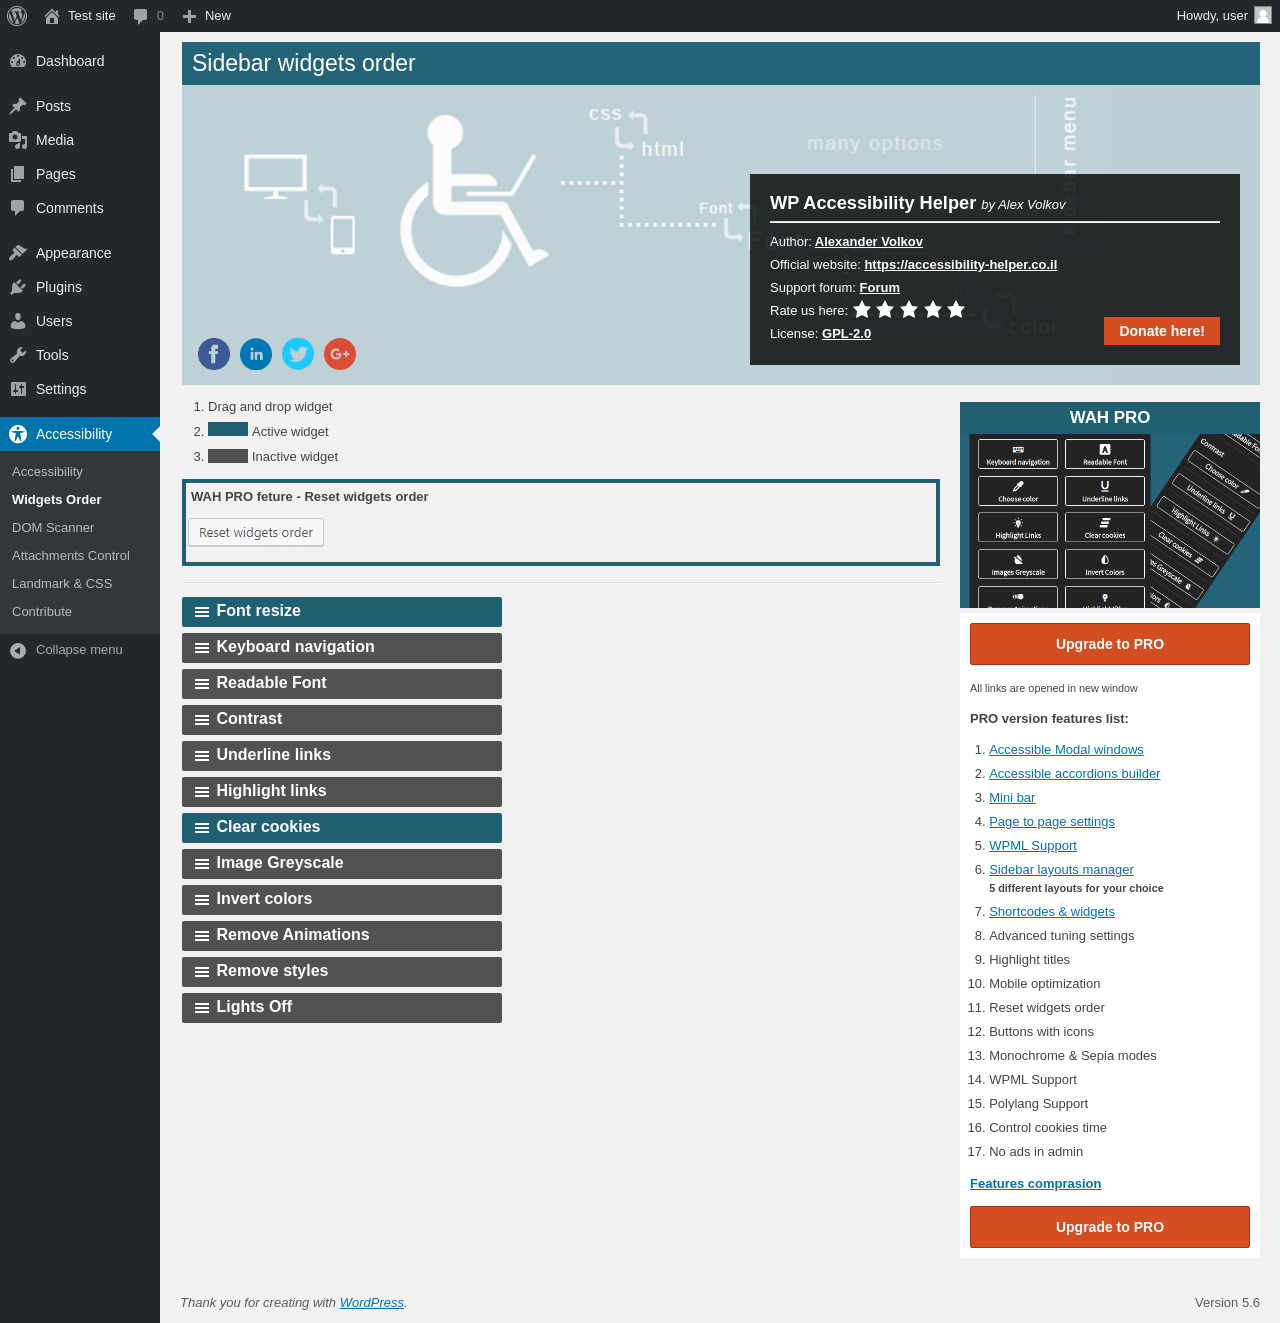Click the New plus icon
1280x1323 pixels.
click(189, 16)
